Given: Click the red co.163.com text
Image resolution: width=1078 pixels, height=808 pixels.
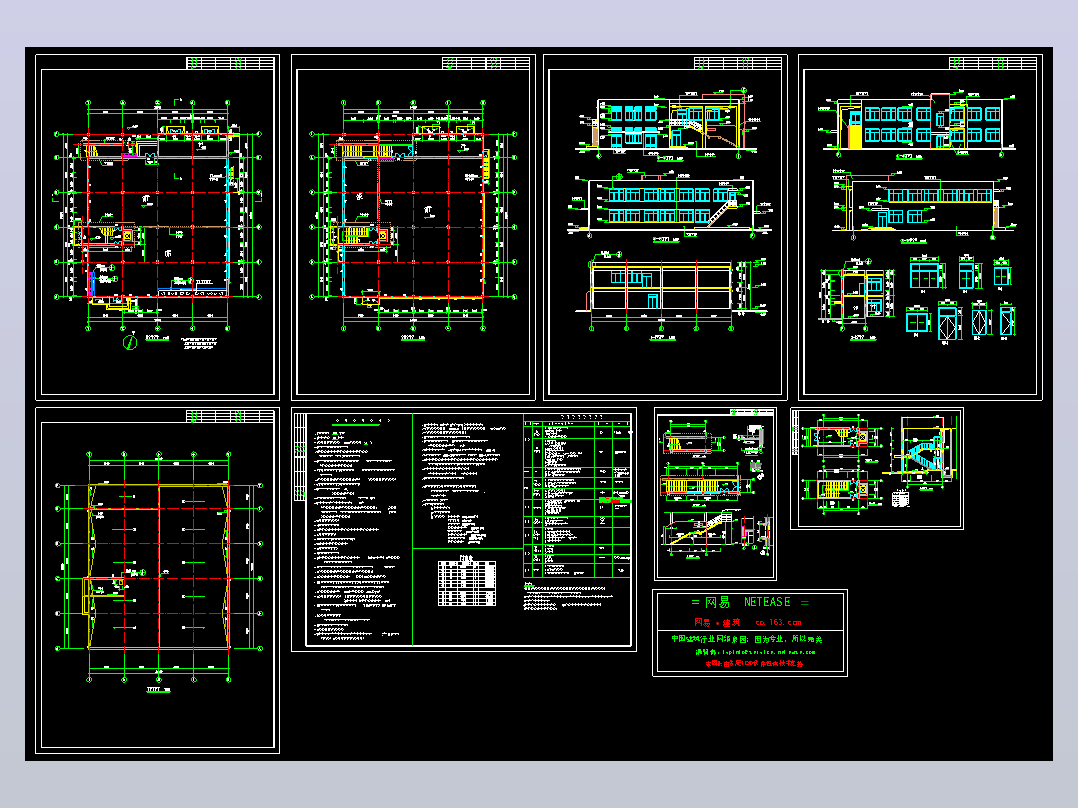Looking at the screenshot, I should (778, 622).
